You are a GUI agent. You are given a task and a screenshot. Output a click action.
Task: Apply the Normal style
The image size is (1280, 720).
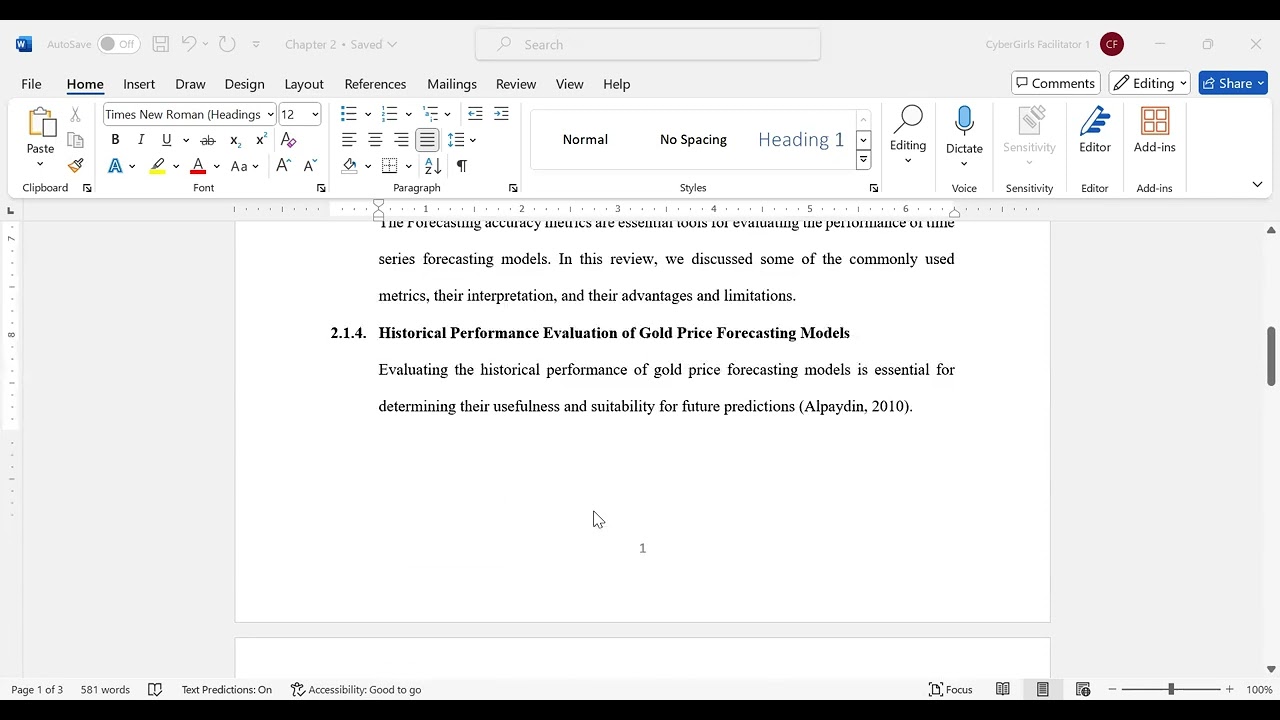pyautogui.click(x=585, y=139)
